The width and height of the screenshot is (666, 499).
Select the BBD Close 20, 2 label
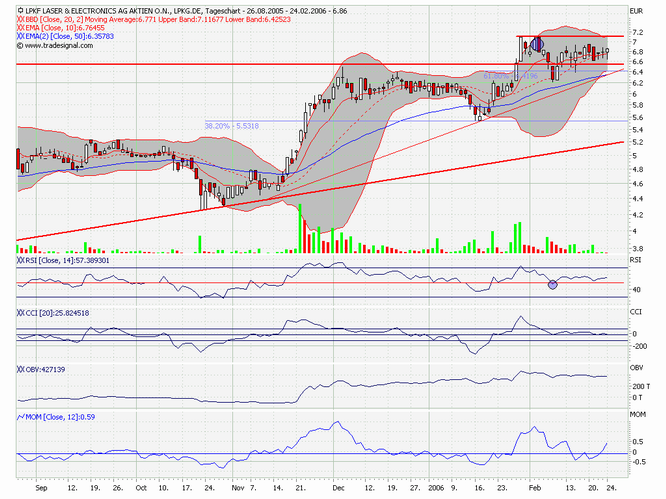[x=54, y=19]
